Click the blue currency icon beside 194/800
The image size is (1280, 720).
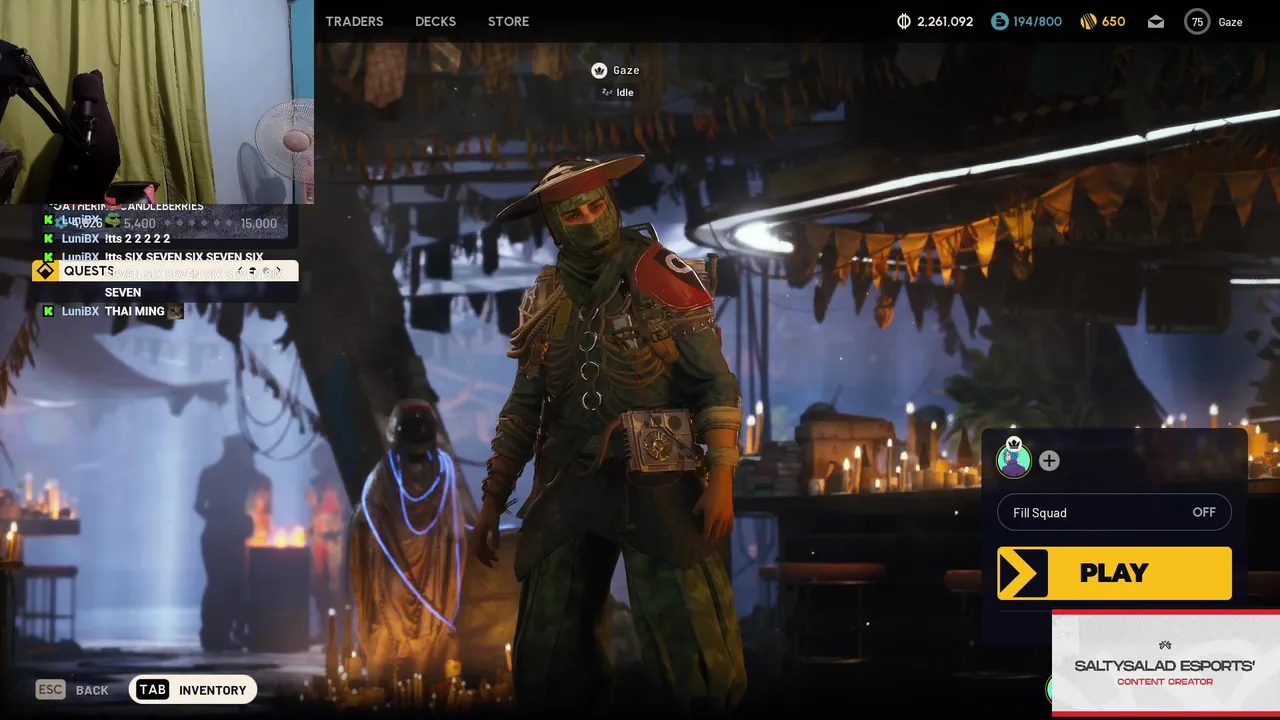[1000, 21]
